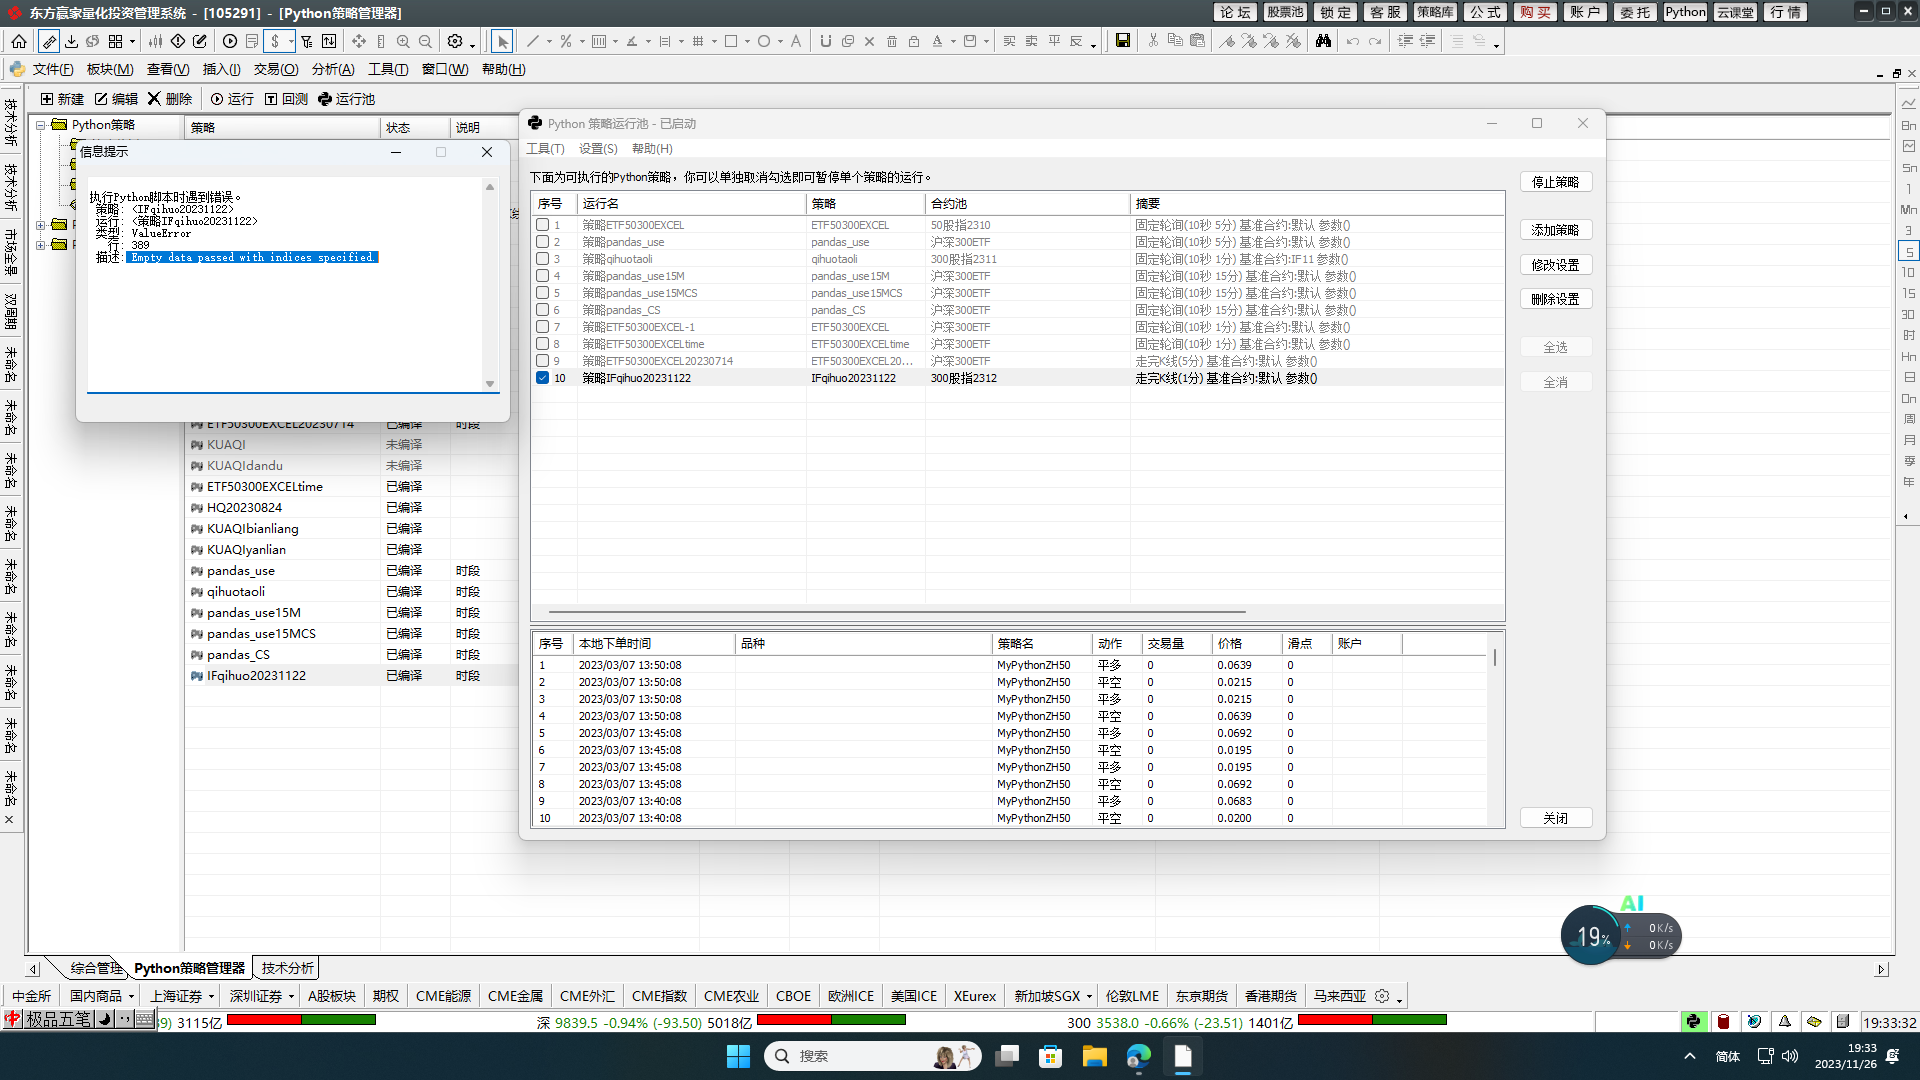Open dropdown arrow next to rectangle tool

[x=747, y=42]
